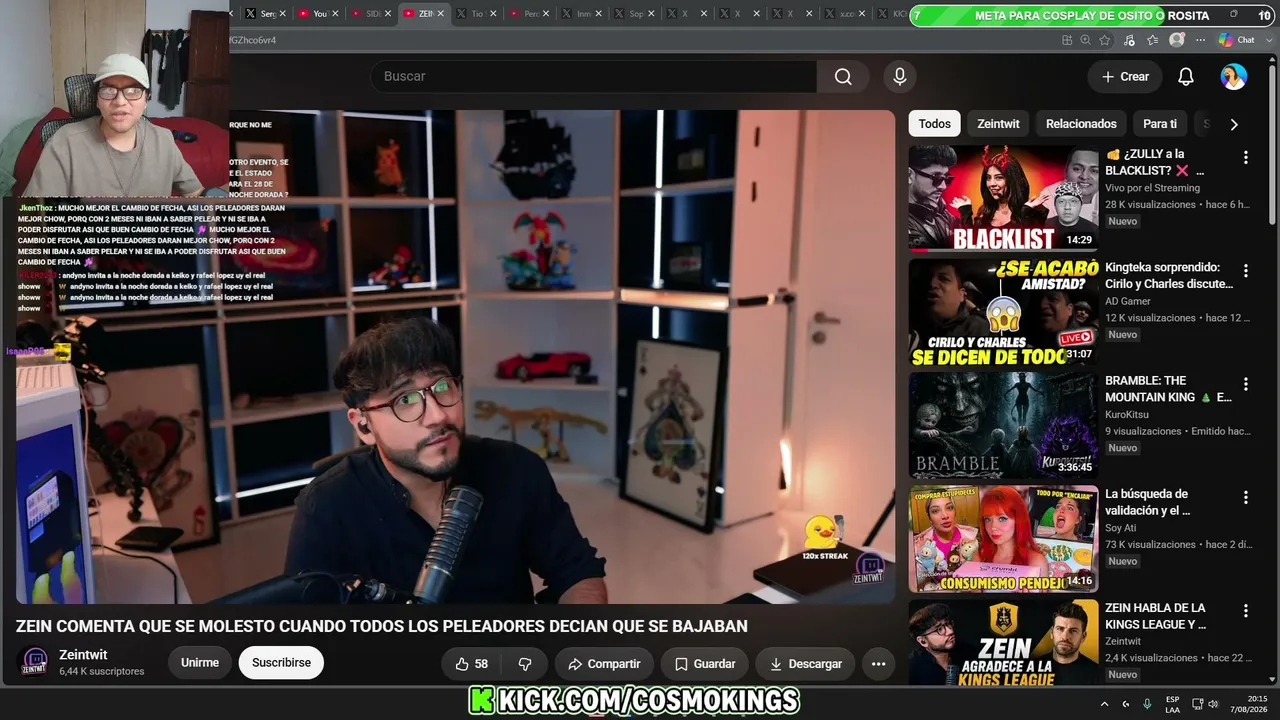Show hidden system tray icons

(x=1104, y=704)
